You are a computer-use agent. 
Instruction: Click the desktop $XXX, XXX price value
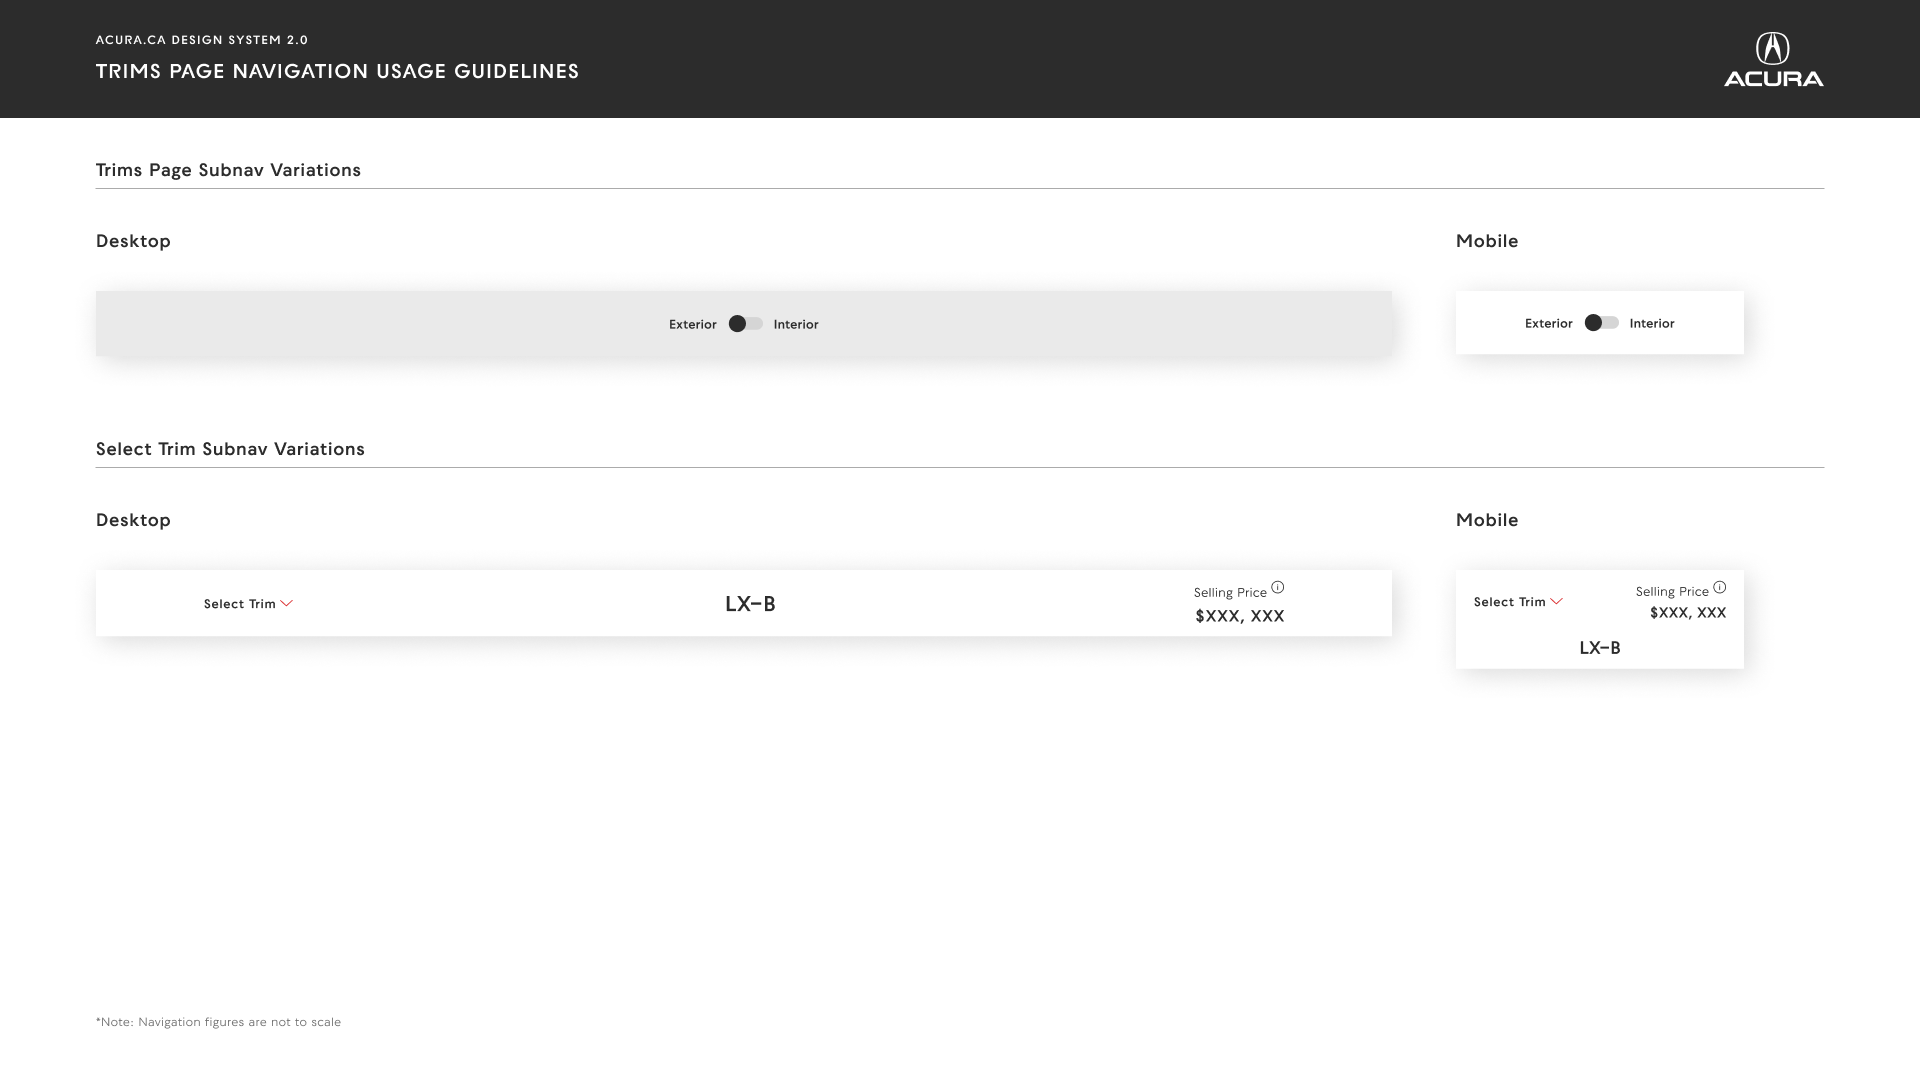click(1240, 616)
